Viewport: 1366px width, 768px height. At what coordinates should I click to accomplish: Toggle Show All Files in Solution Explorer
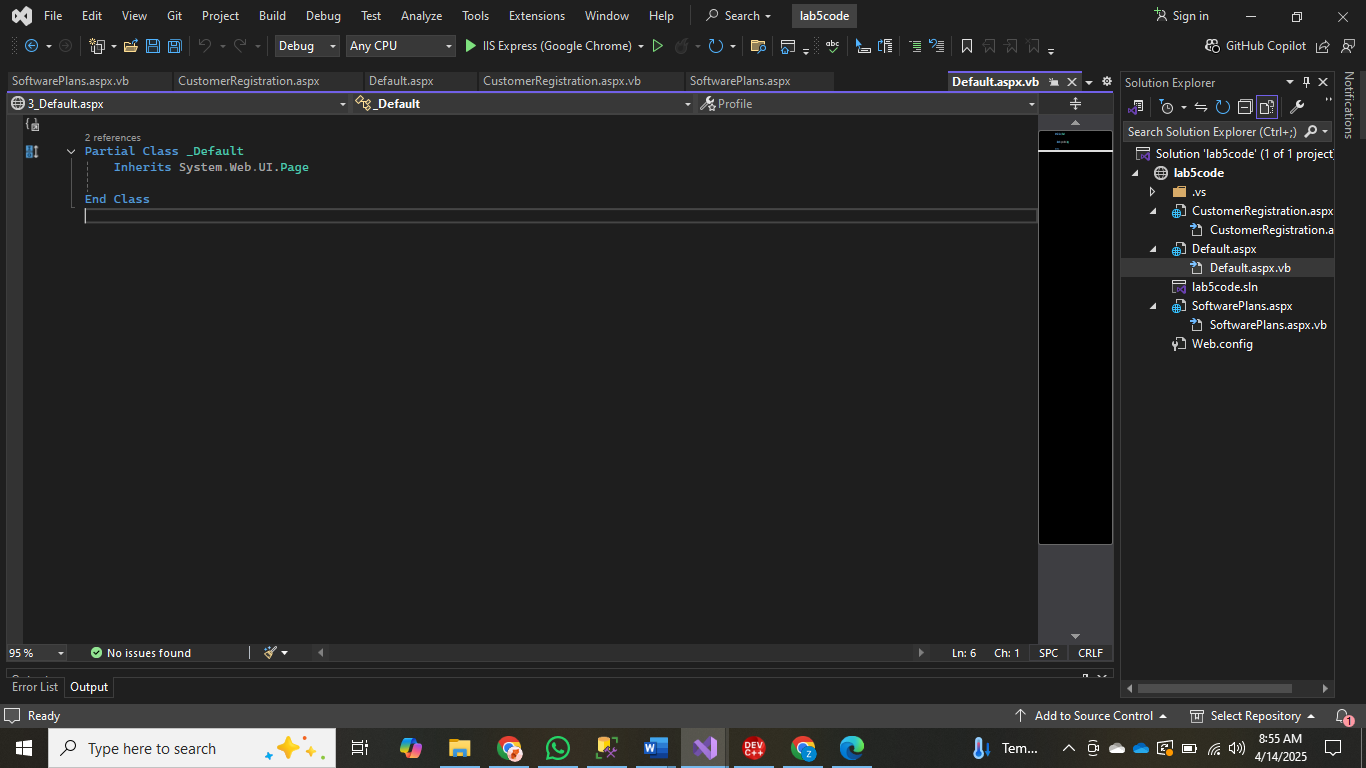[1267, 107]
